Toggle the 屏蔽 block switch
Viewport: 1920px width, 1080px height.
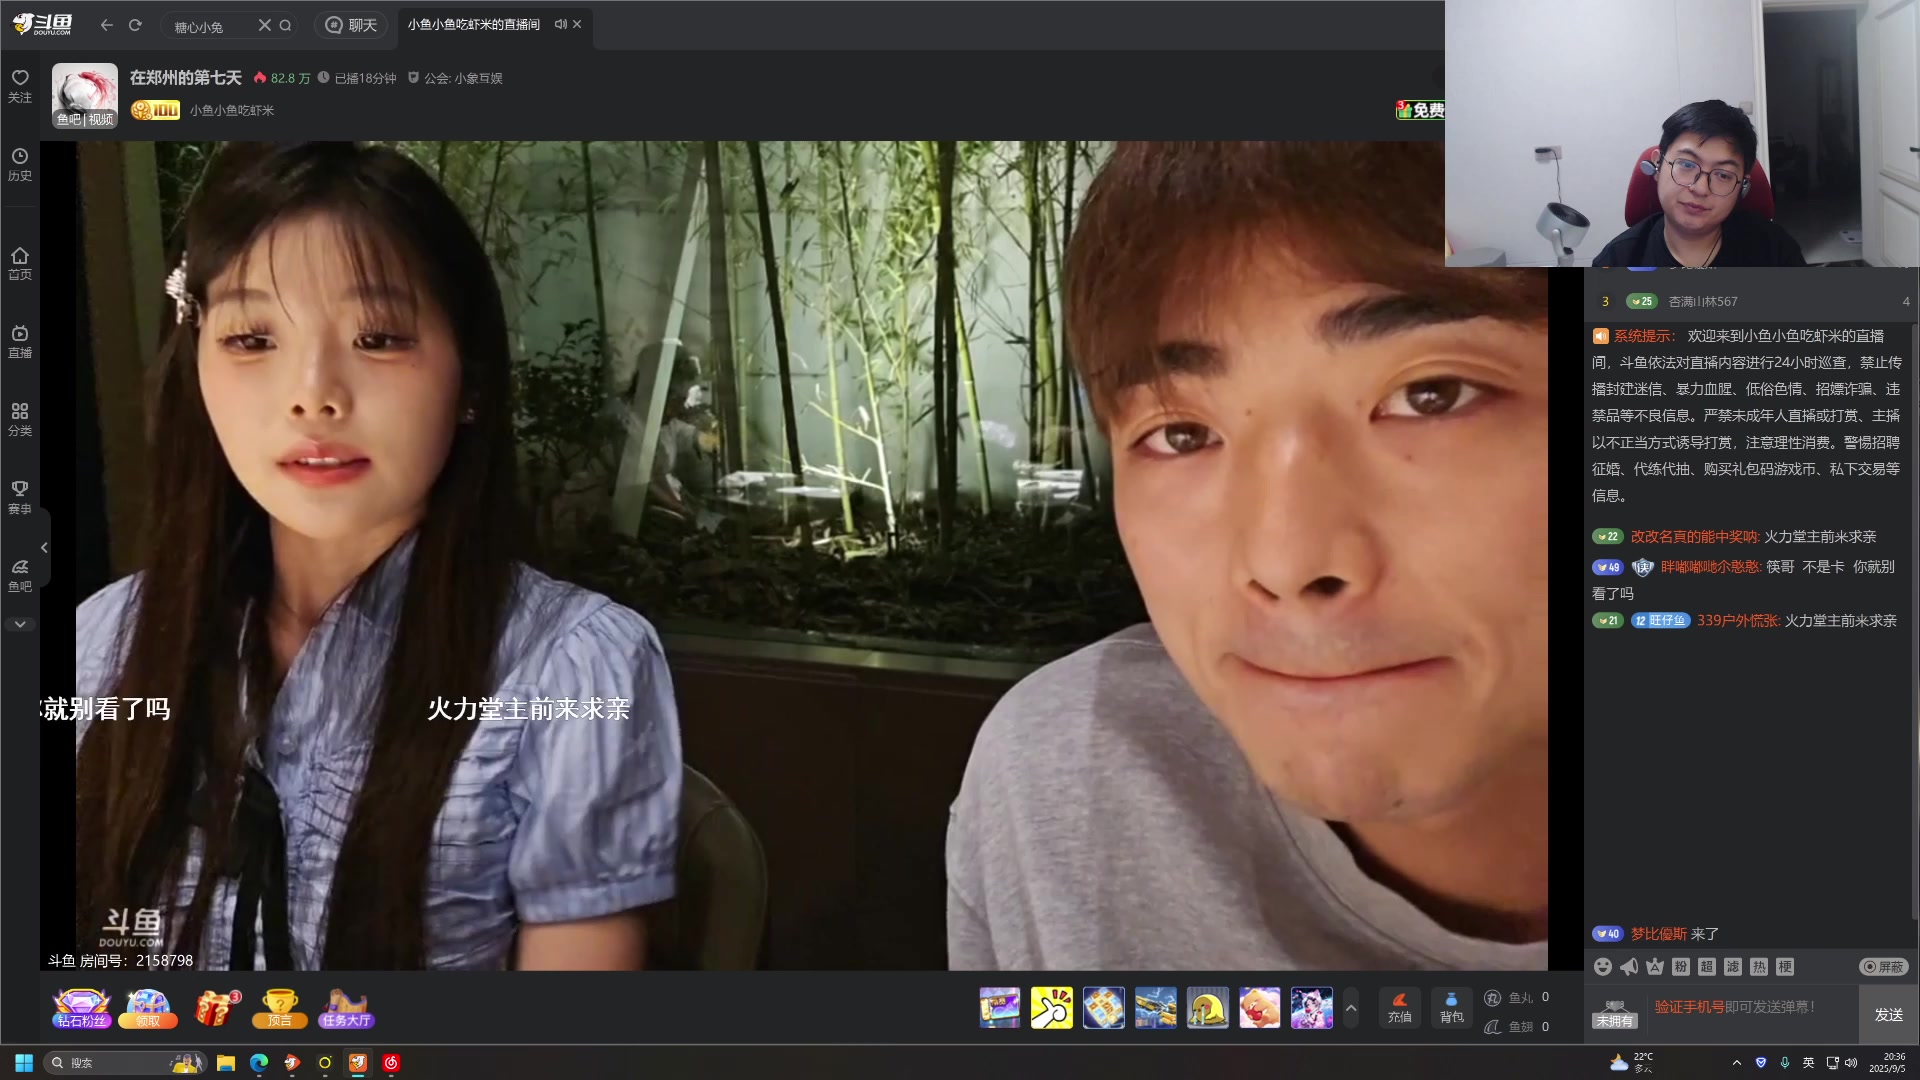1884,966
